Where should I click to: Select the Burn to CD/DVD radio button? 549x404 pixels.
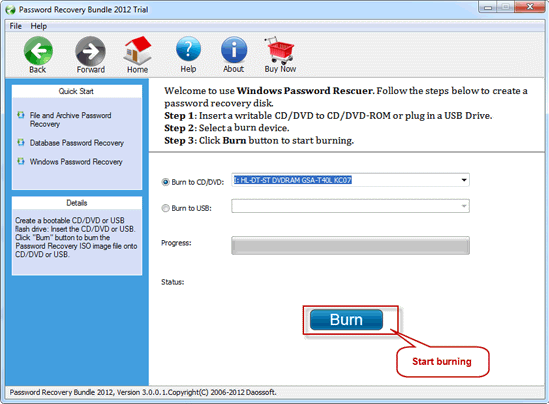point(165,182)
